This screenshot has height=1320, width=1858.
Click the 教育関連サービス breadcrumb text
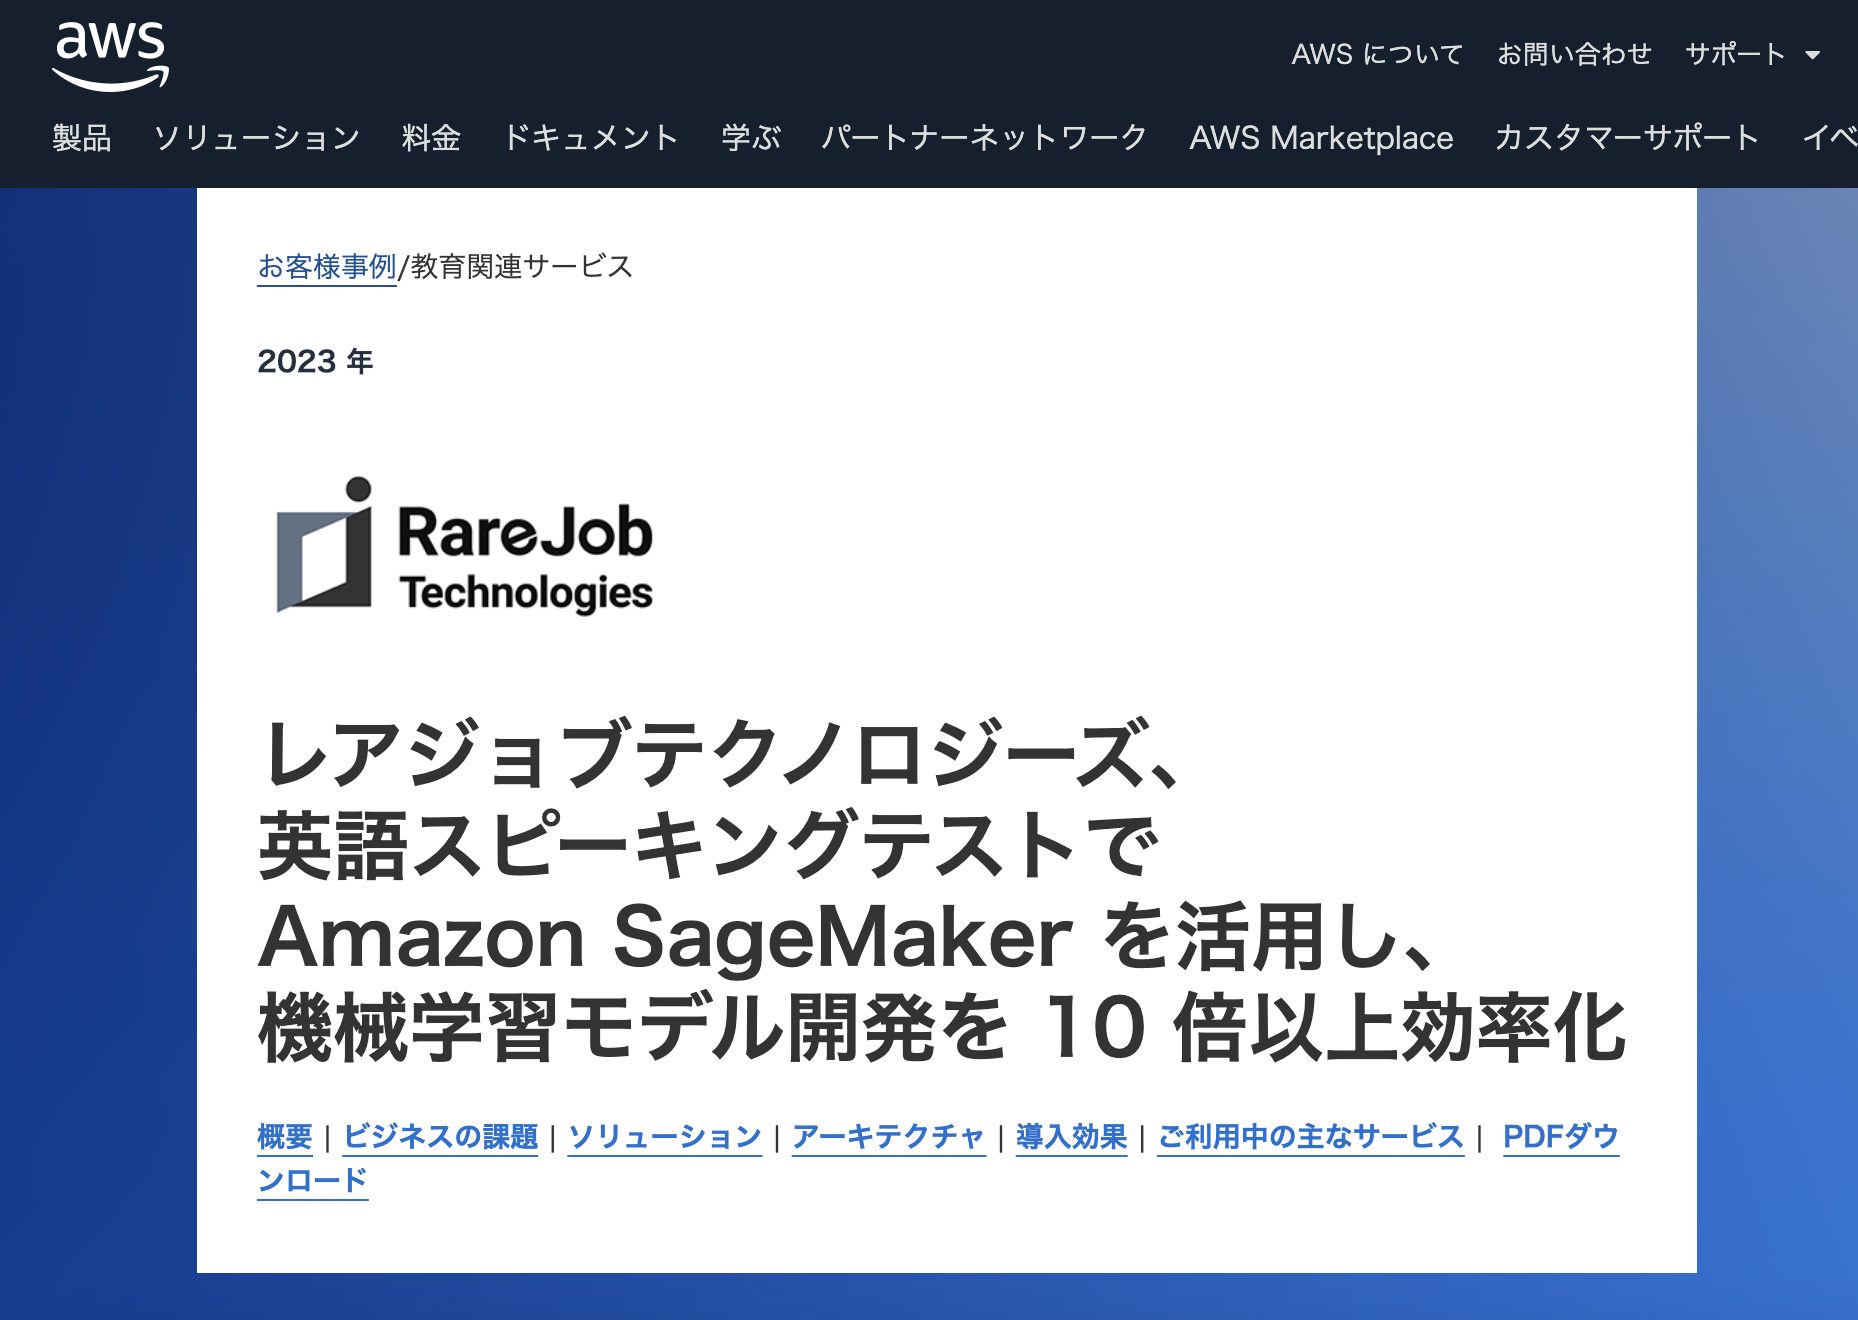522,267
